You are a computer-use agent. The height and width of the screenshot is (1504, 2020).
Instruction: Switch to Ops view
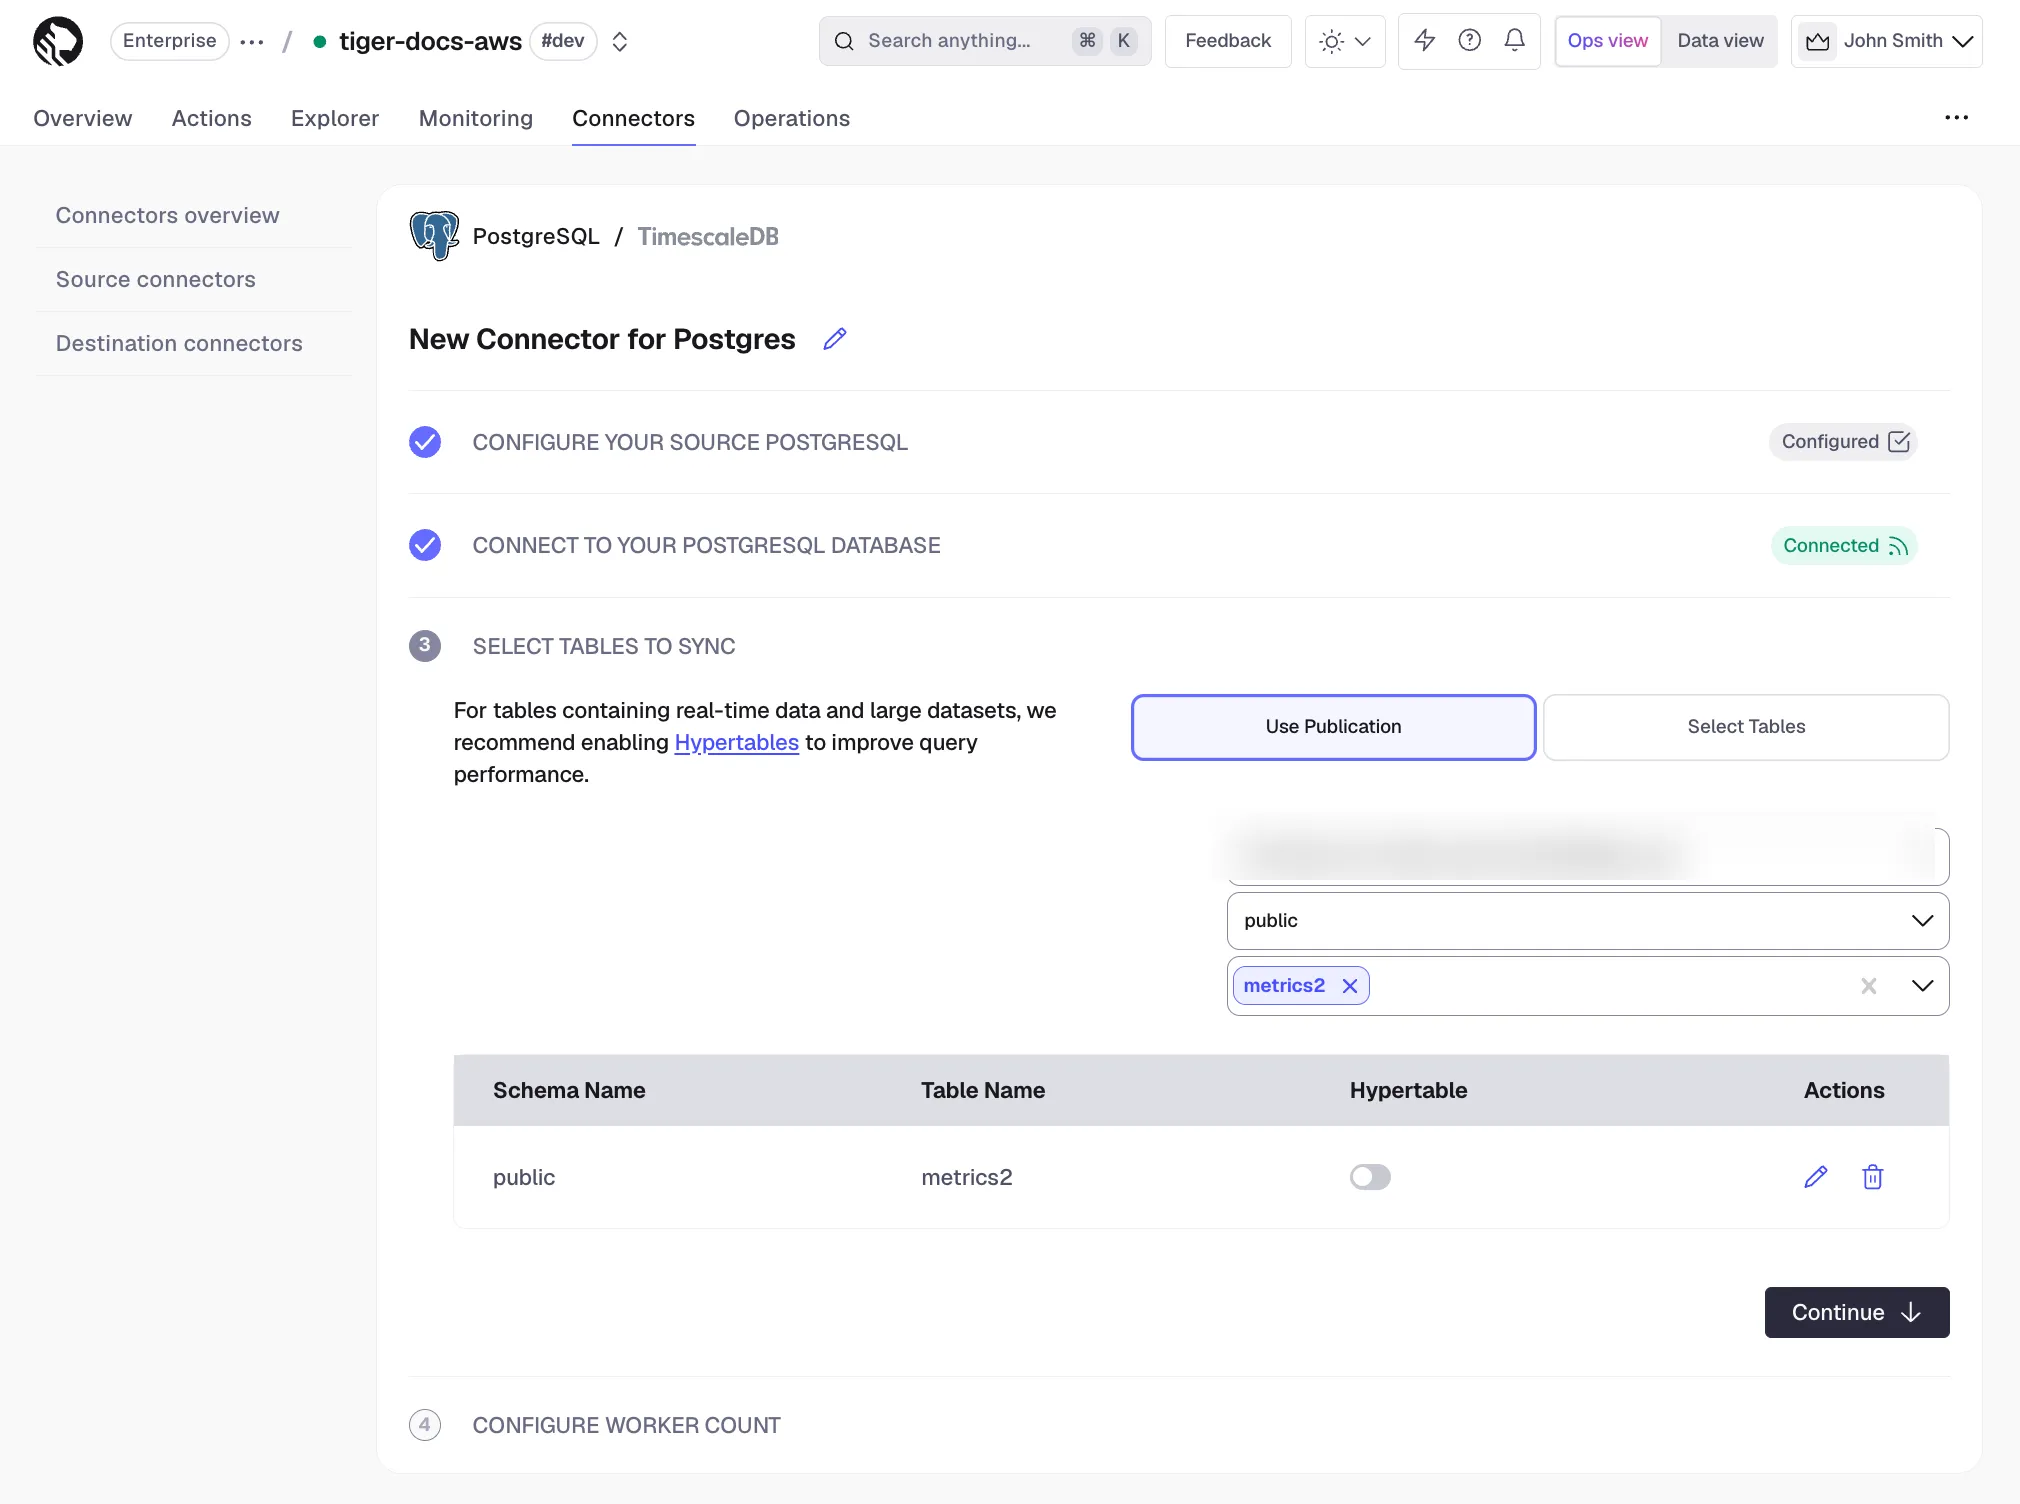coord(1607,41)
